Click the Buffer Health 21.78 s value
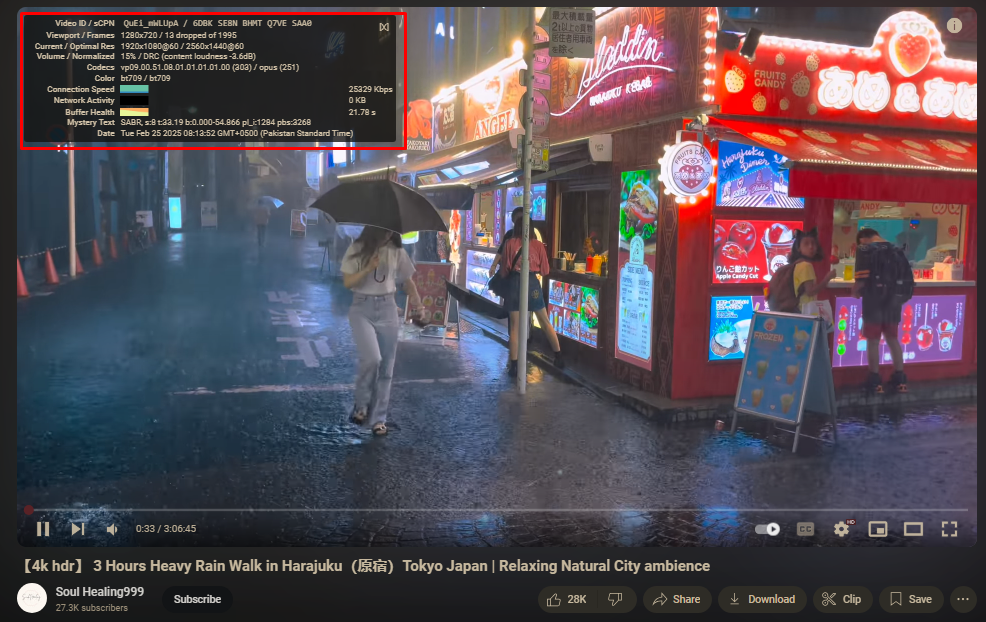Viewport: 986px width, 622px height. click(x=362, y=112)
